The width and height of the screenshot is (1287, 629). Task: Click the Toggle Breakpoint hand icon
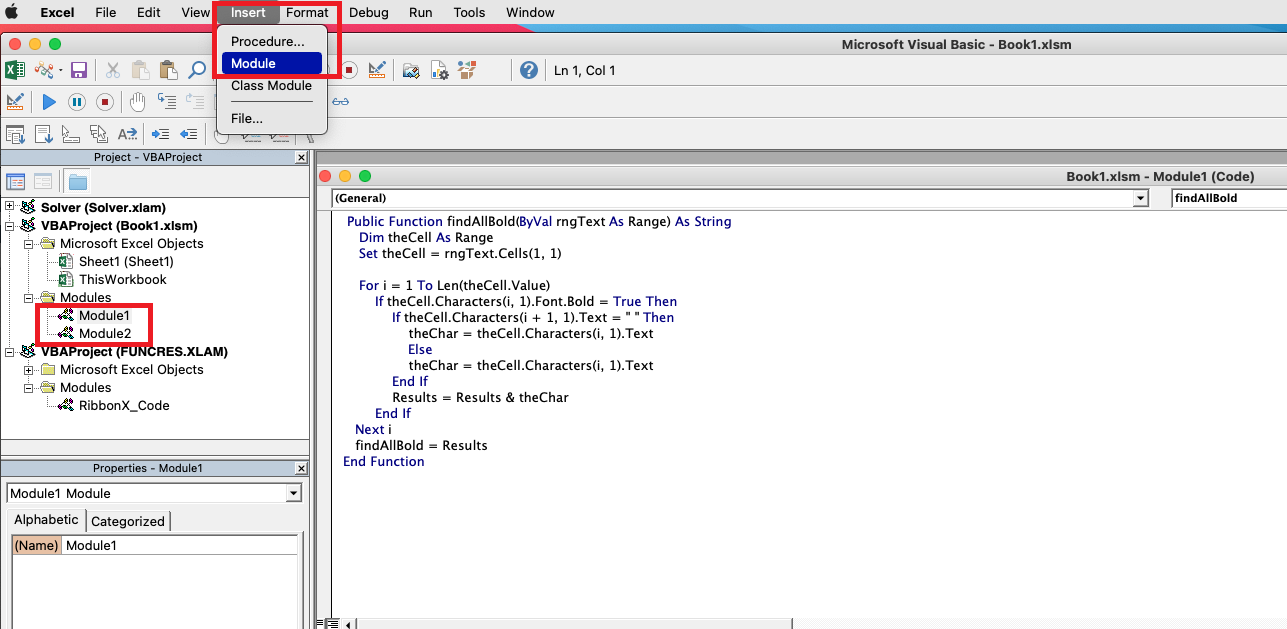pos(138,101)
